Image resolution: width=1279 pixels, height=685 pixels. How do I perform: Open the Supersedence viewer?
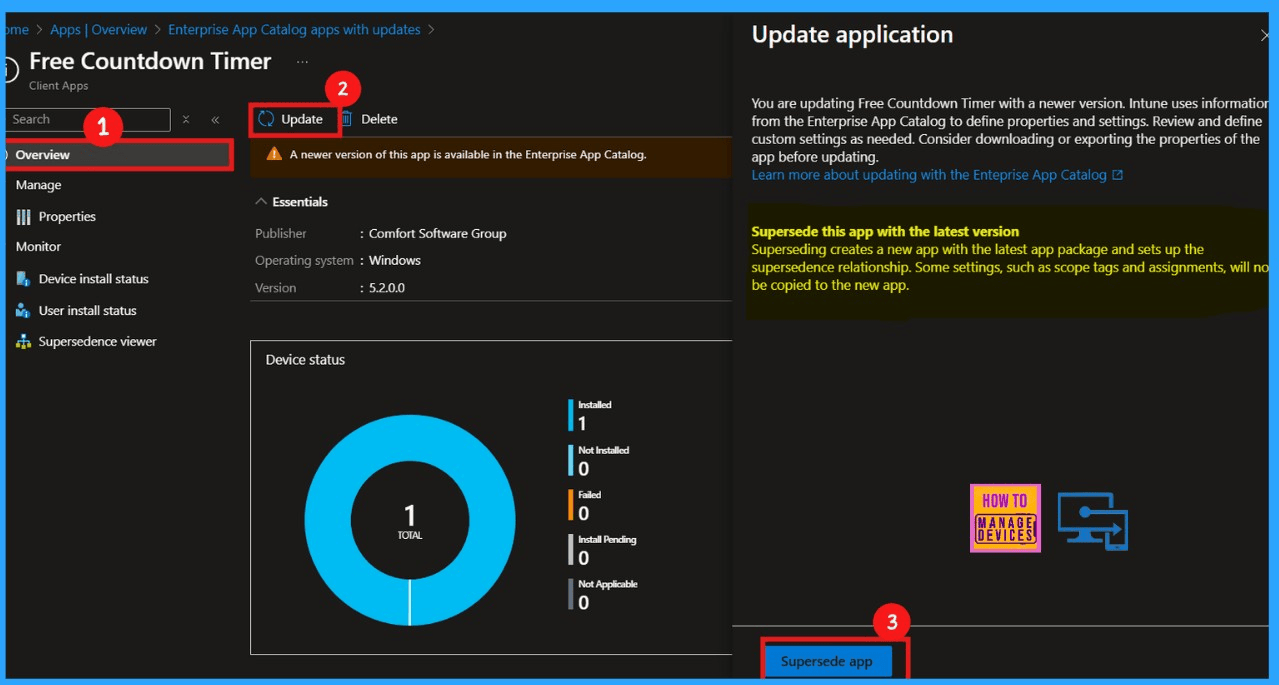pos(97,342)
